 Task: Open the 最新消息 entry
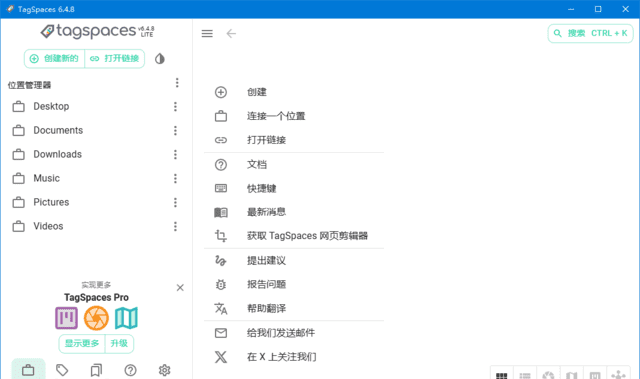click(x=294, y=212)
